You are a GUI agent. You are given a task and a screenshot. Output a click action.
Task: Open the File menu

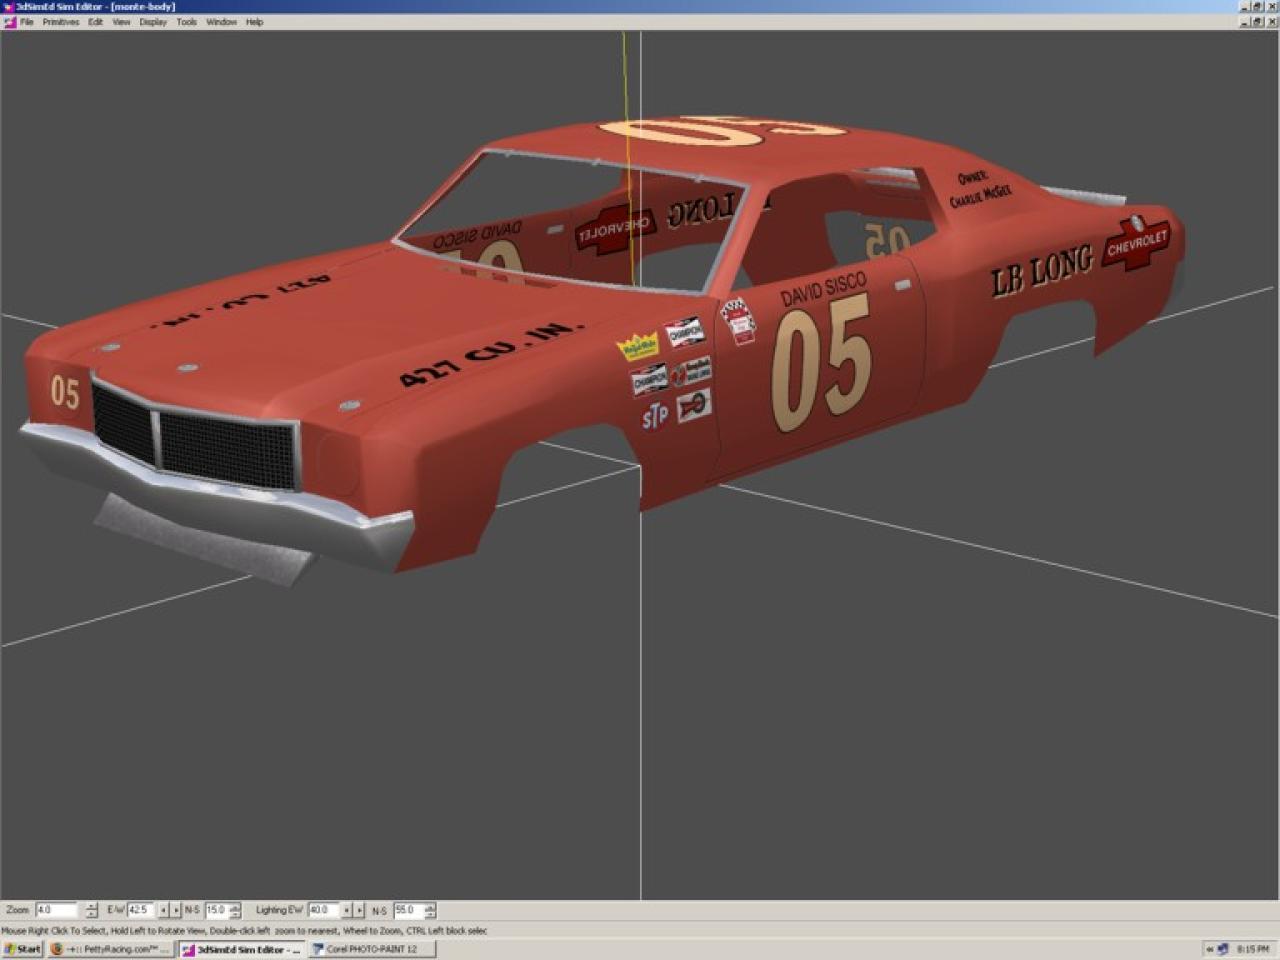tap(27, 22)
